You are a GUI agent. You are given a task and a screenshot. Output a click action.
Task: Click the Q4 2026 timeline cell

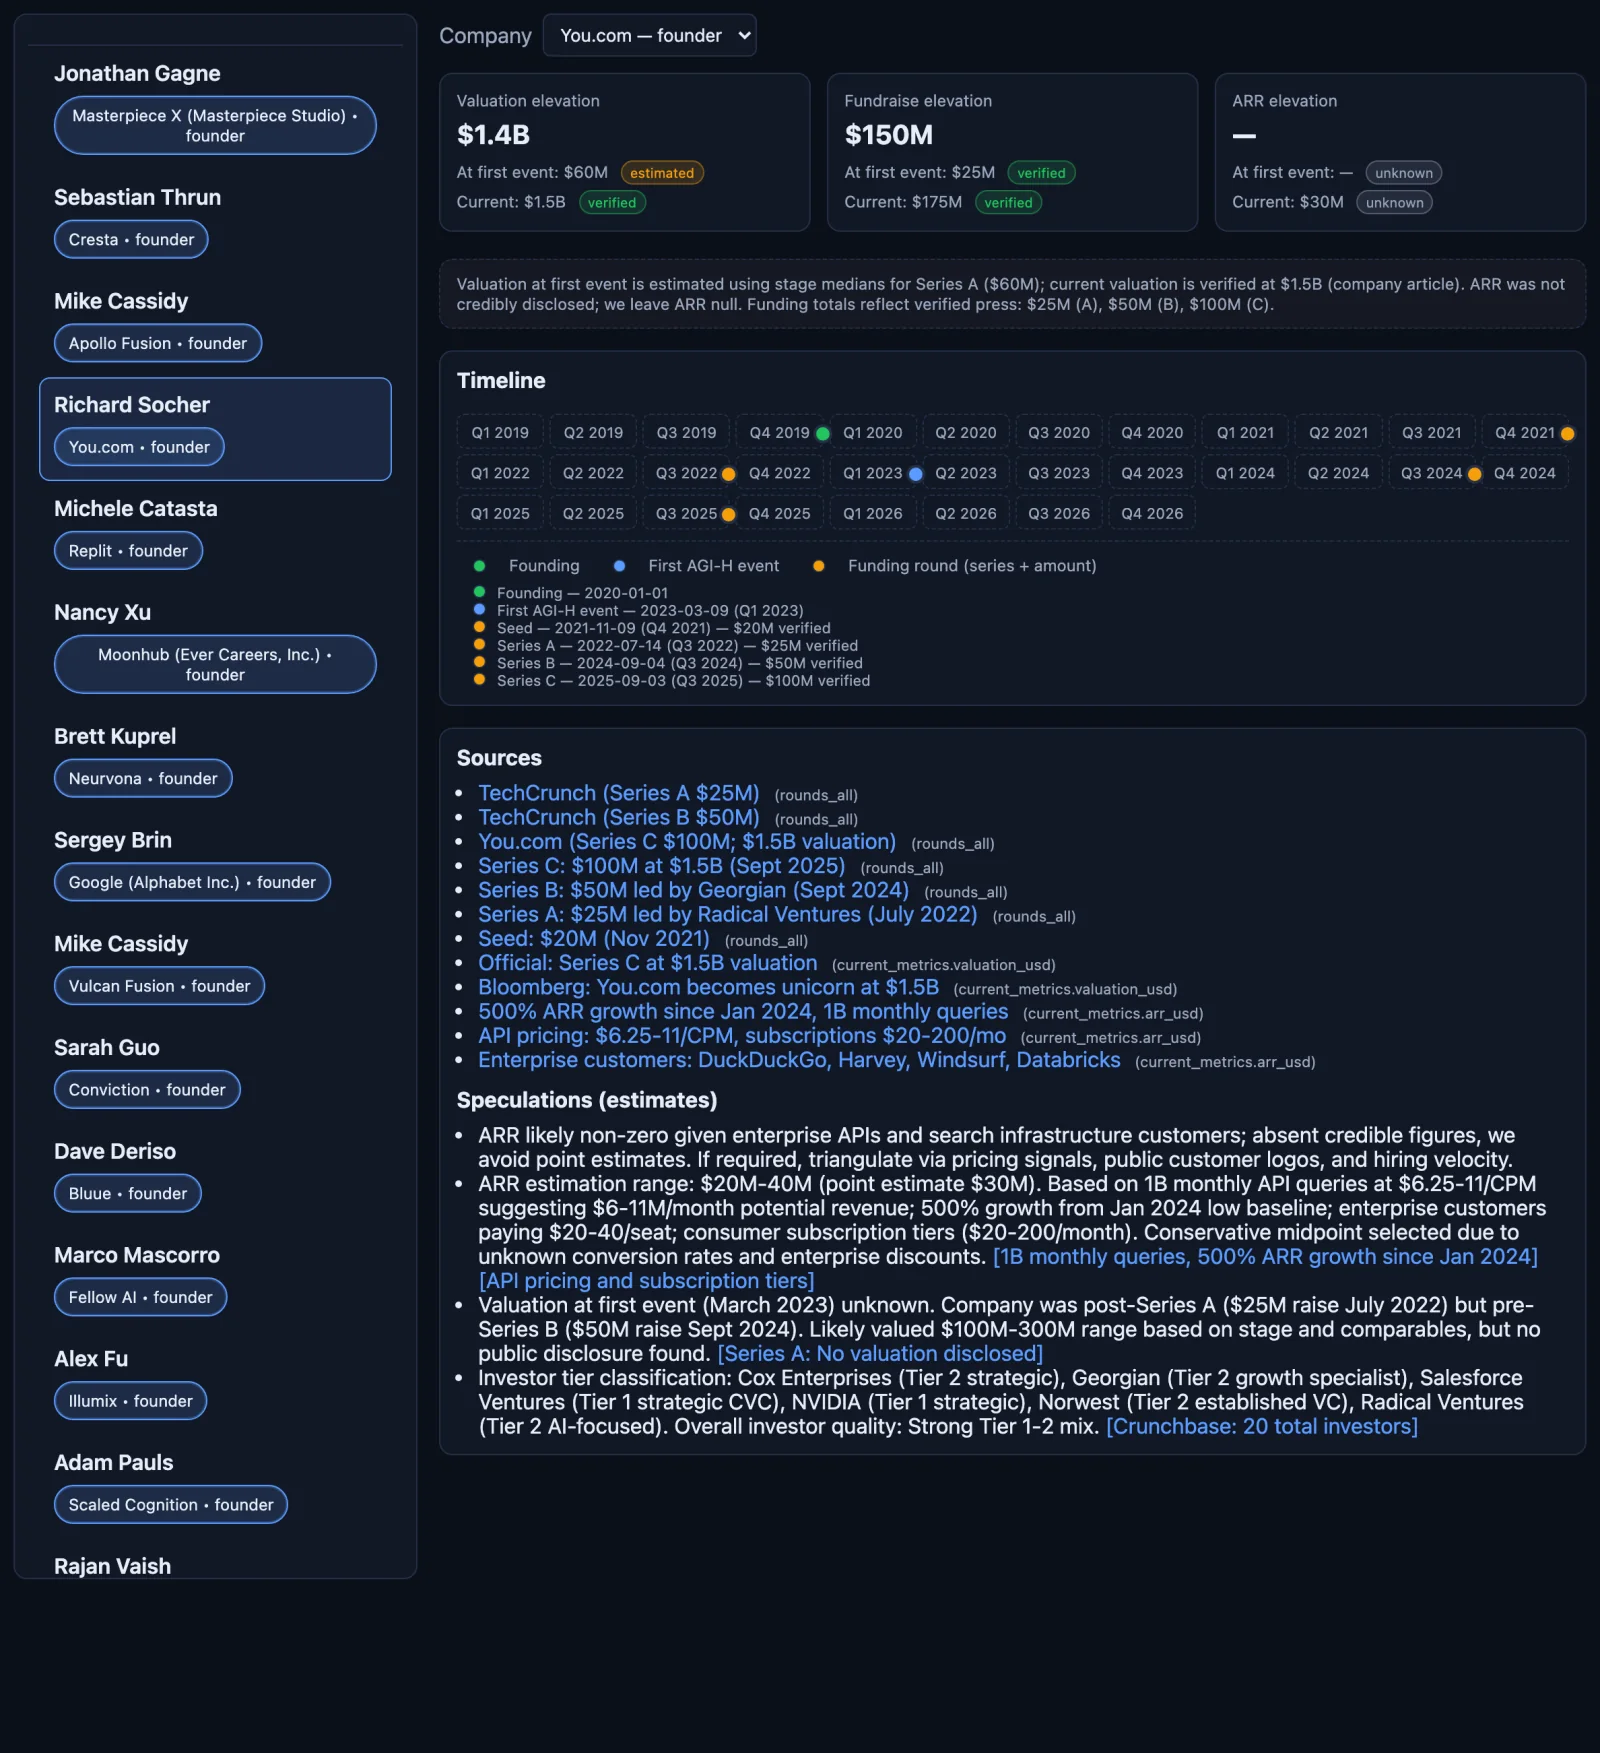tap(1152, 513)
